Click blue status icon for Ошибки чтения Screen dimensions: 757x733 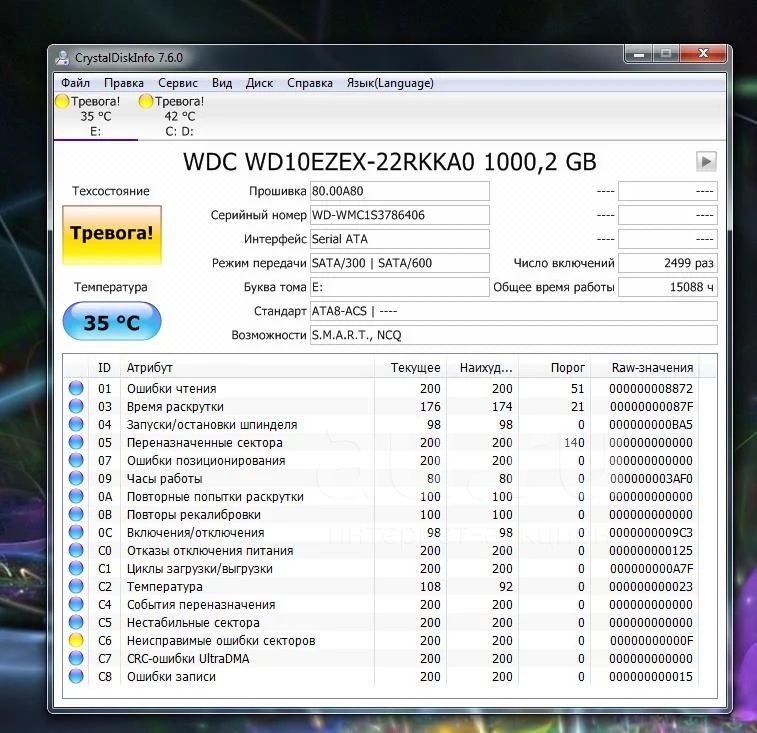click(76, 388)
